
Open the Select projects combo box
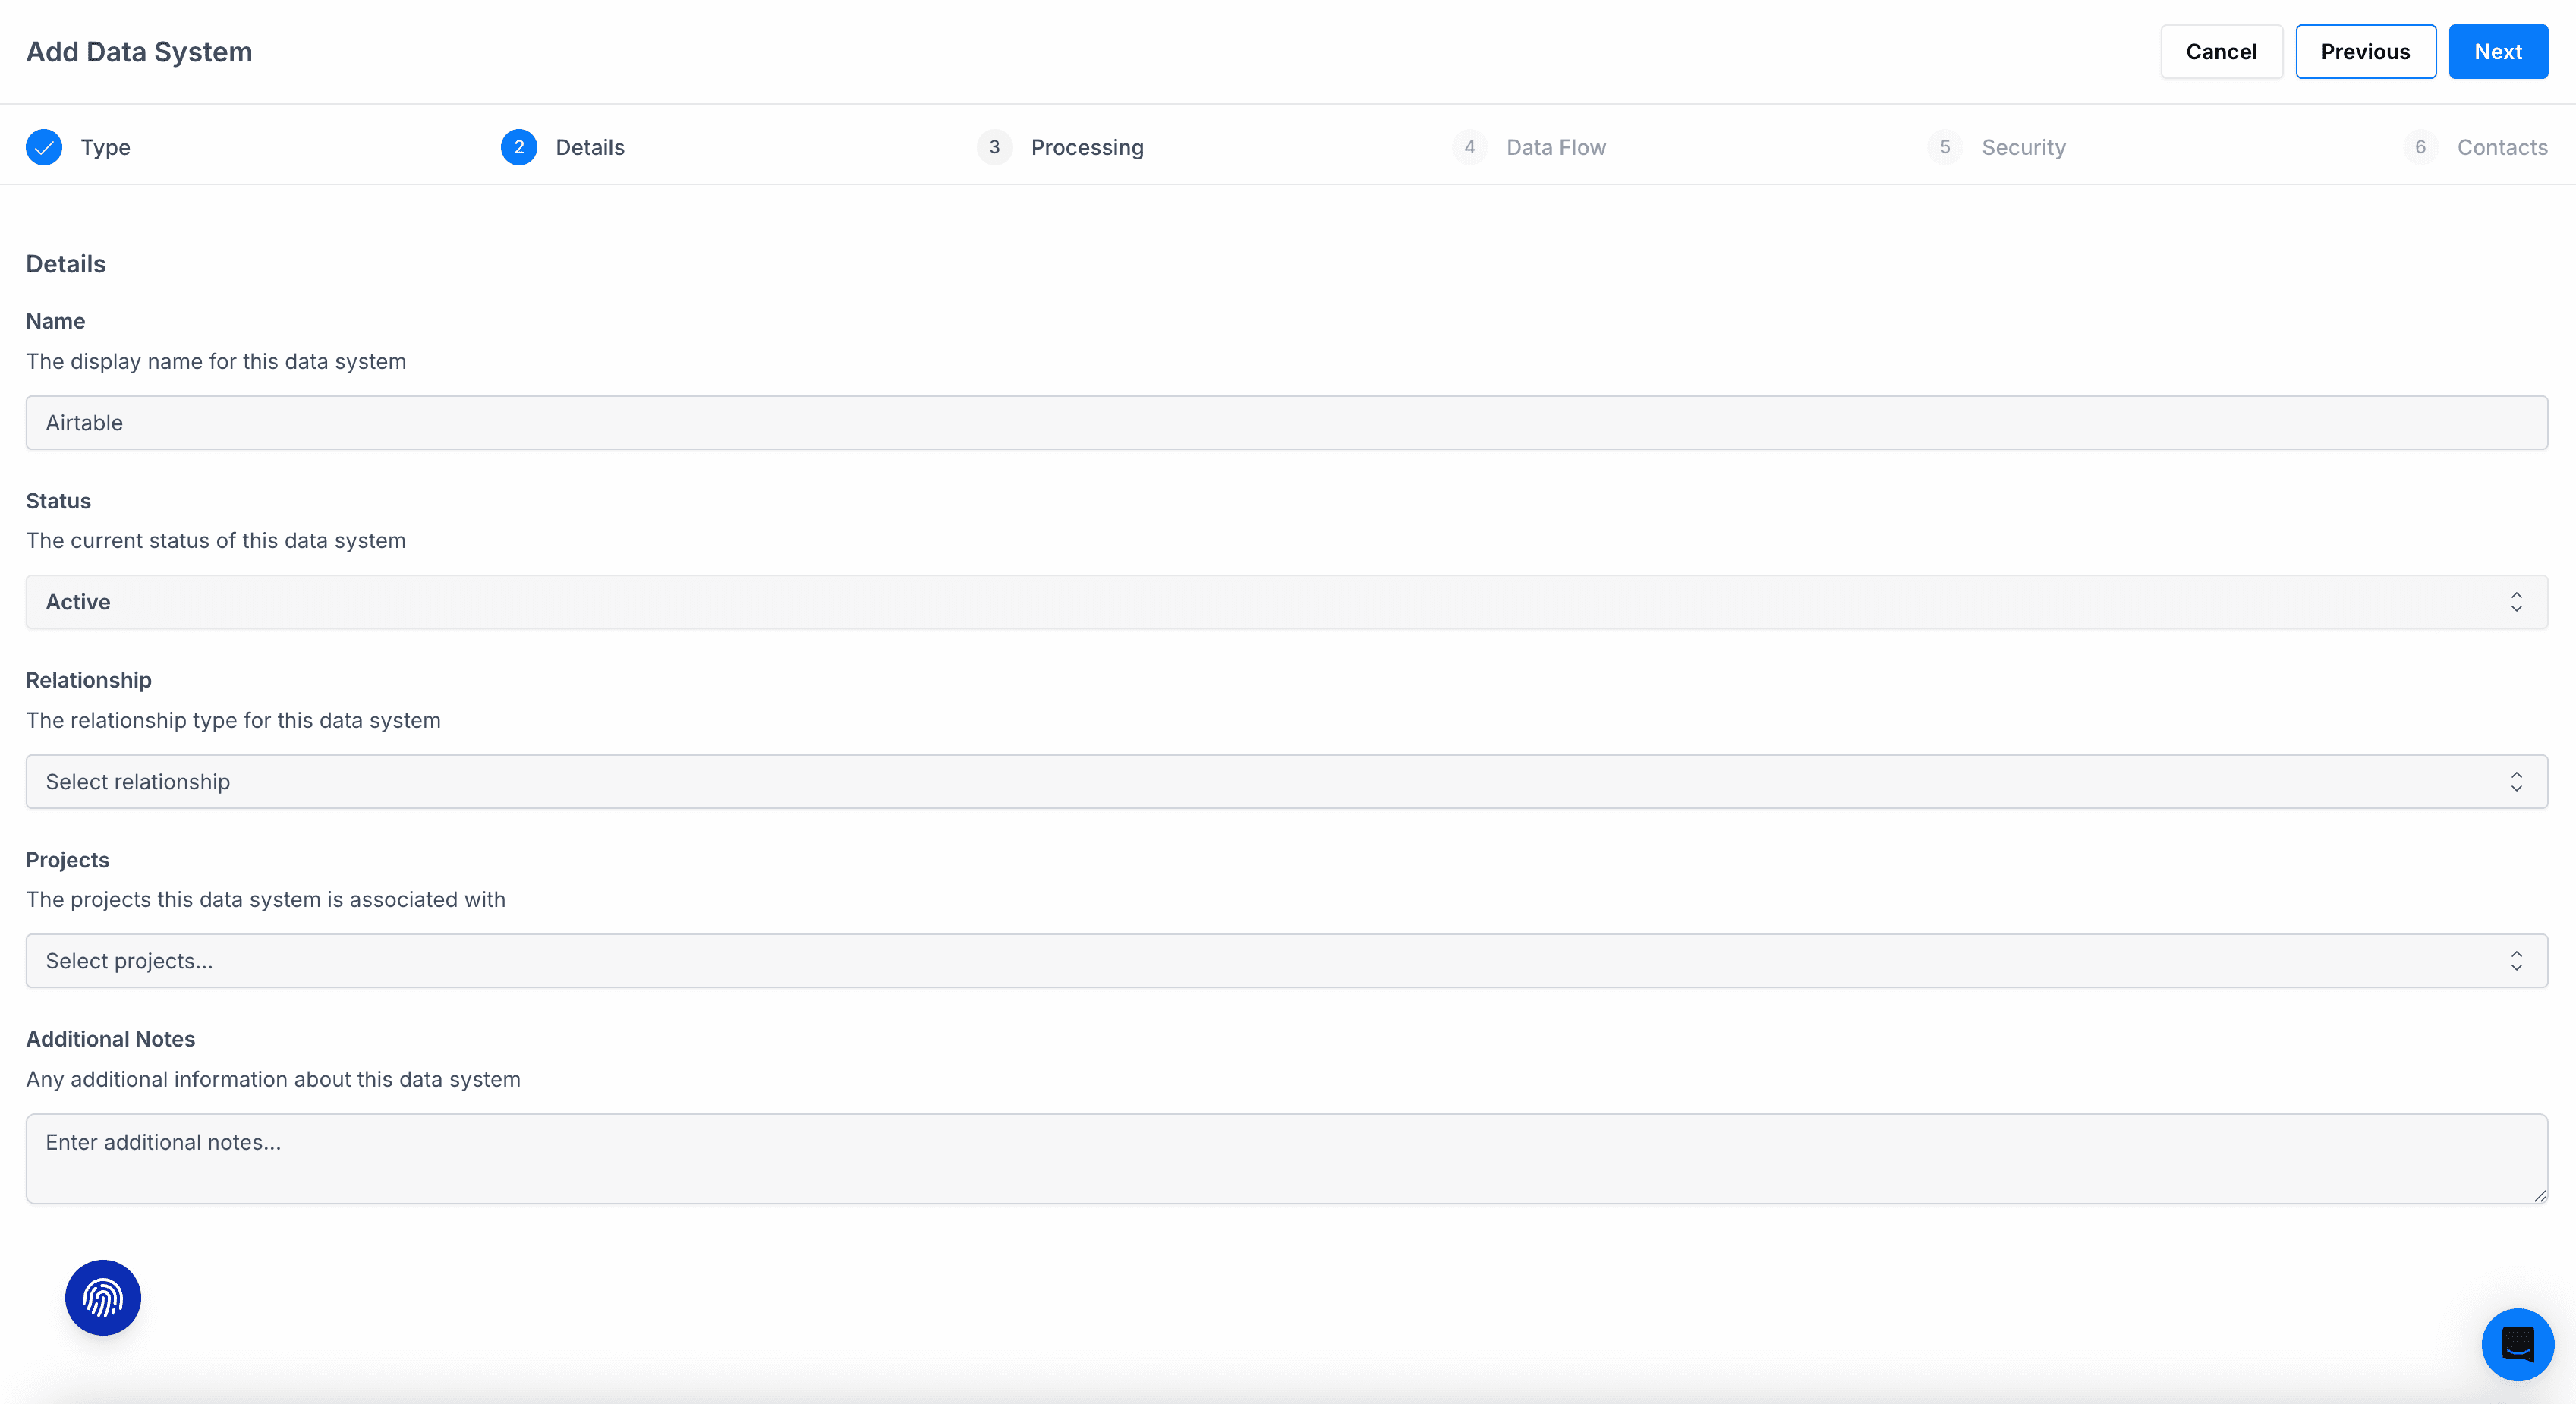[1286, 961]
